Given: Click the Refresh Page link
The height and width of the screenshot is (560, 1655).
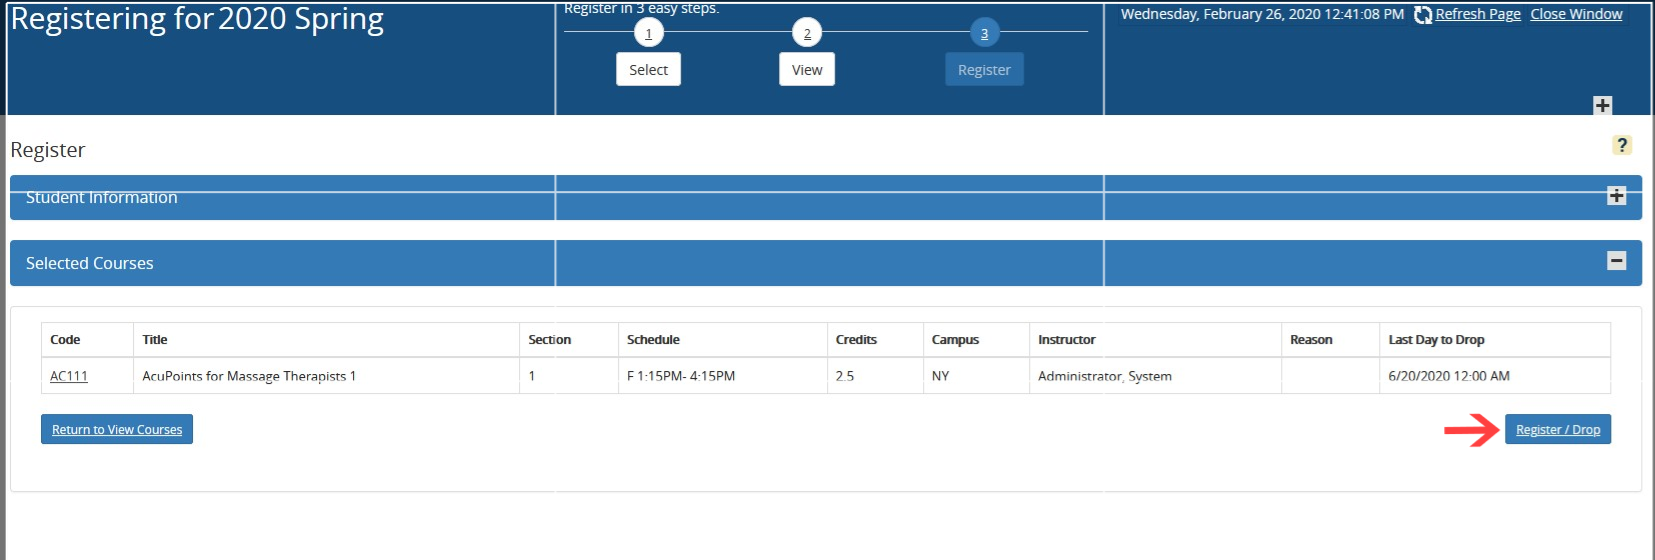Looking at the screenshot, I should (1477, 14).
